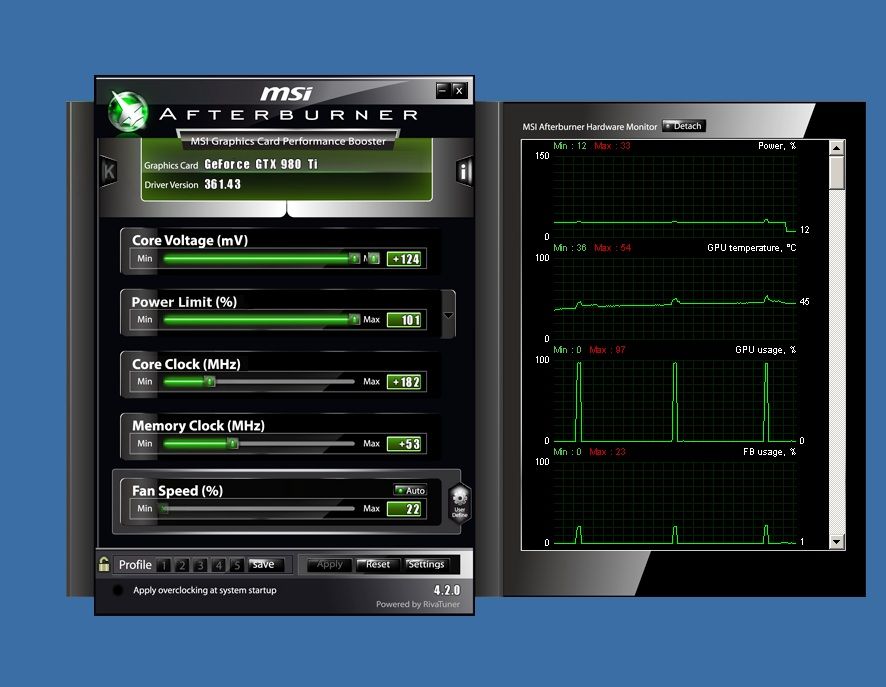Open the information i side button
The image size is (886, 687).
(x=464, y=171)
